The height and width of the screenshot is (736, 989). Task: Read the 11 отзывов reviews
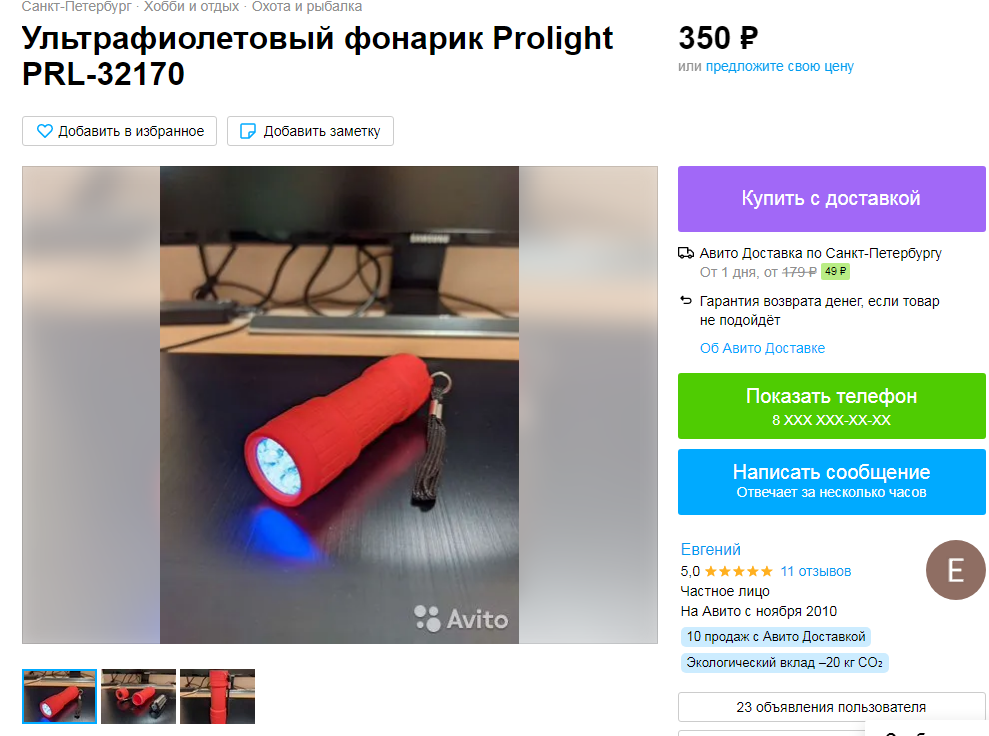[816, 571]
